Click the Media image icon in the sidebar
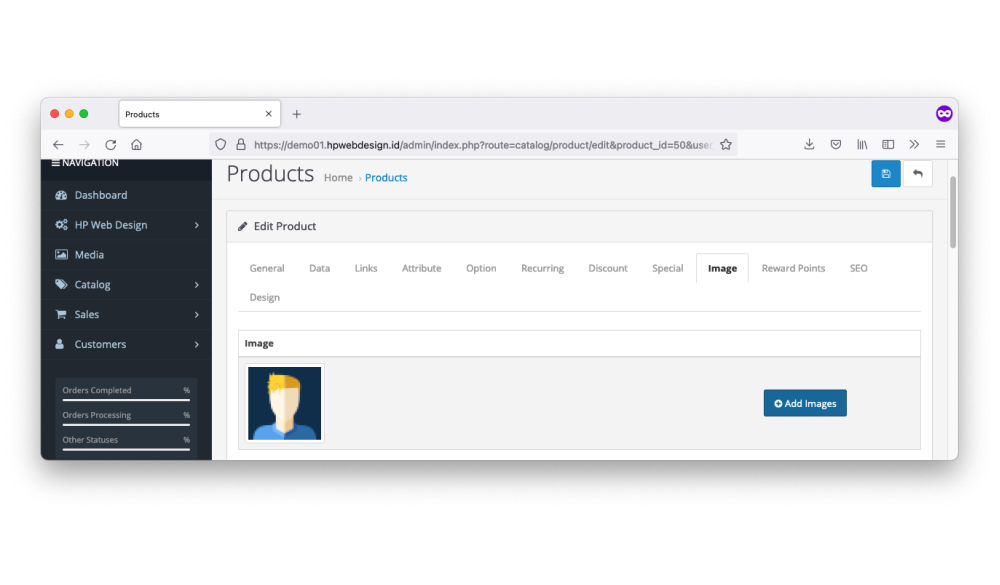1000x585 pixels. coord(61,255)
